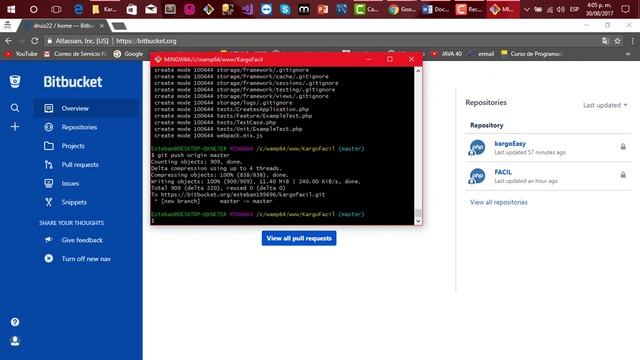The width and height of the screenshot is (640, 360).
Task: Open the Action Center notification icon
Action: click(625, 9)
